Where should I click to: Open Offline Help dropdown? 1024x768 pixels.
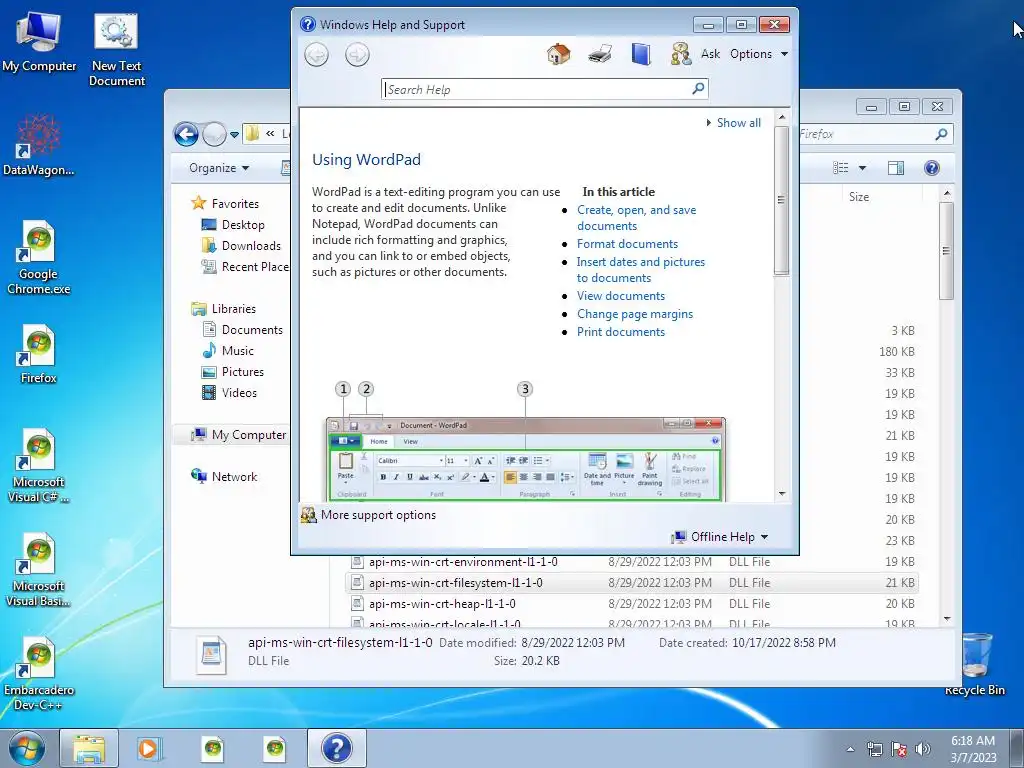720,537
